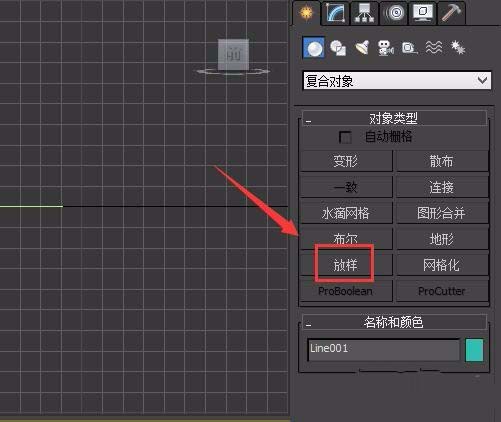Open the Hierarchy panel tab
The width and height of the screenshot is (501, 422).
(x=364, y=13)
